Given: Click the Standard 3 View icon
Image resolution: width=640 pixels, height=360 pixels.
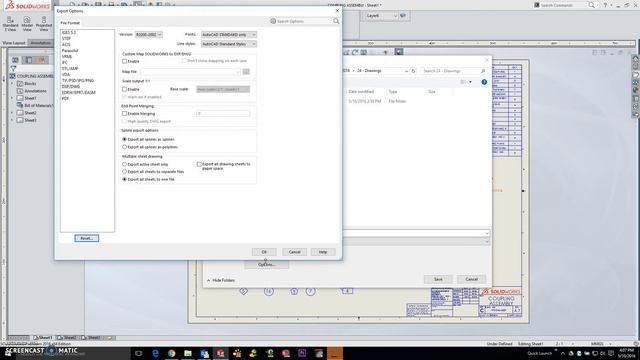Looking at the screenshot, I should [10, 20].
